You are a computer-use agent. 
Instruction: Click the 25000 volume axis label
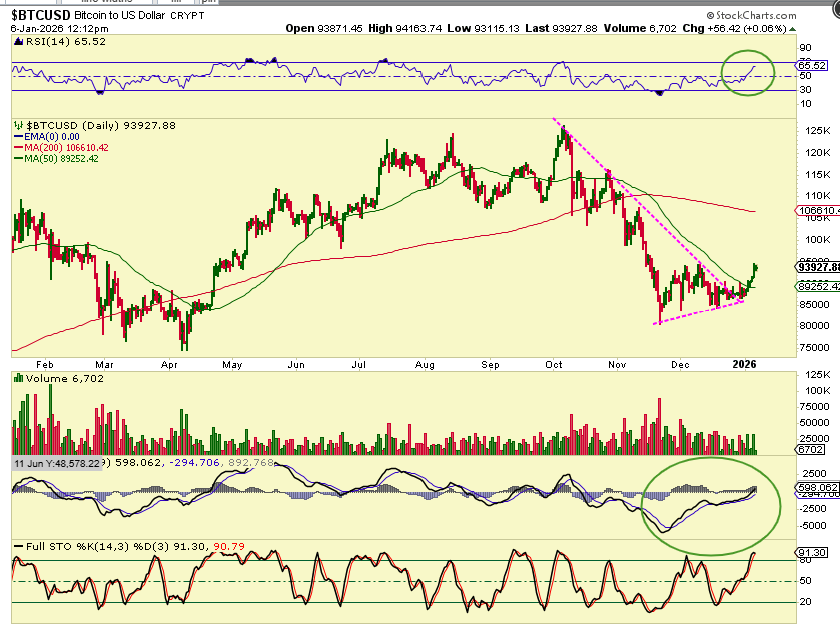814,439
